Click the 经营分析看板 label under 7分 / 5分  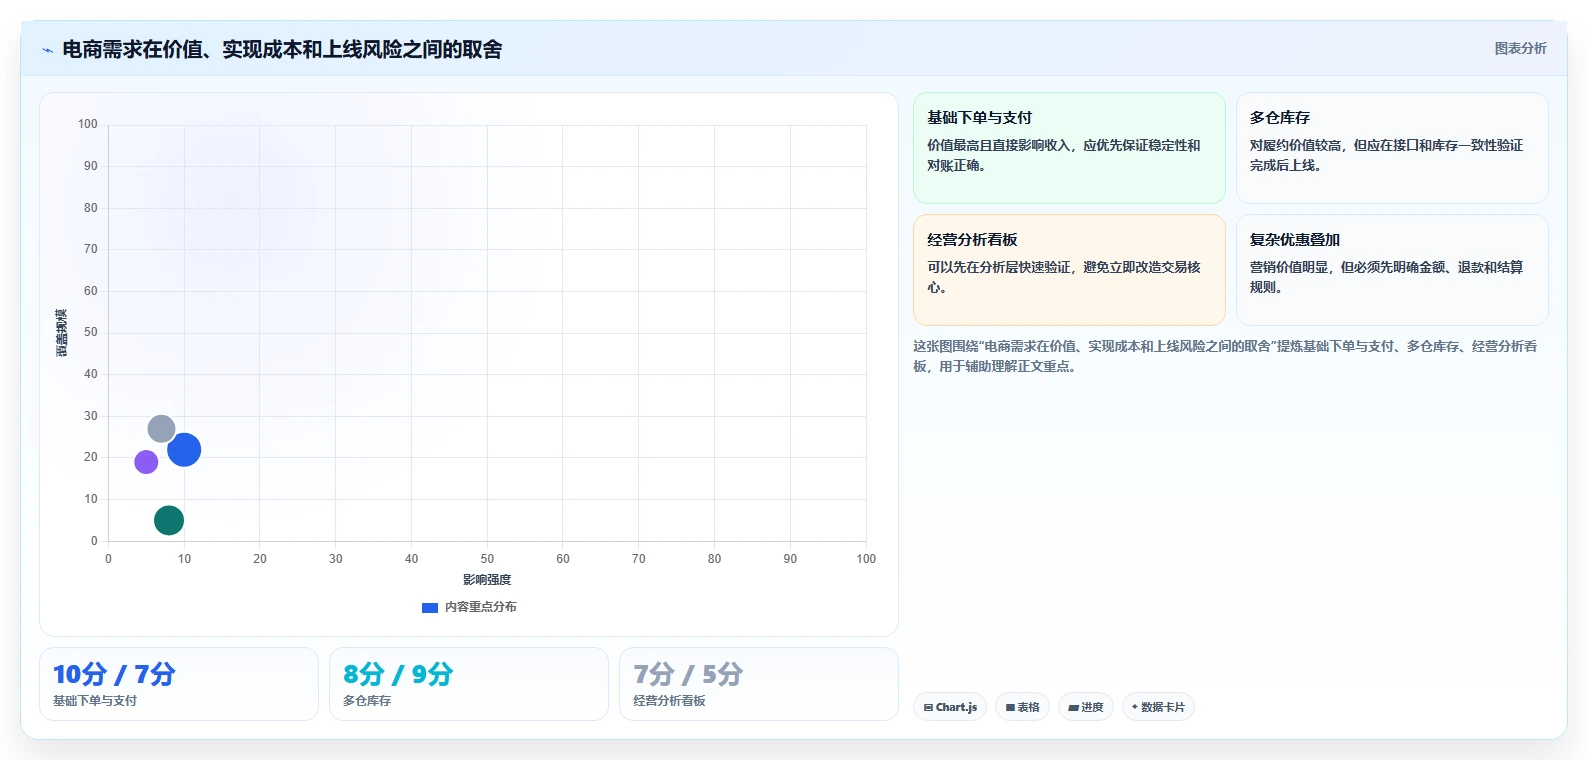pyautogui.click(x=669, y=701)
